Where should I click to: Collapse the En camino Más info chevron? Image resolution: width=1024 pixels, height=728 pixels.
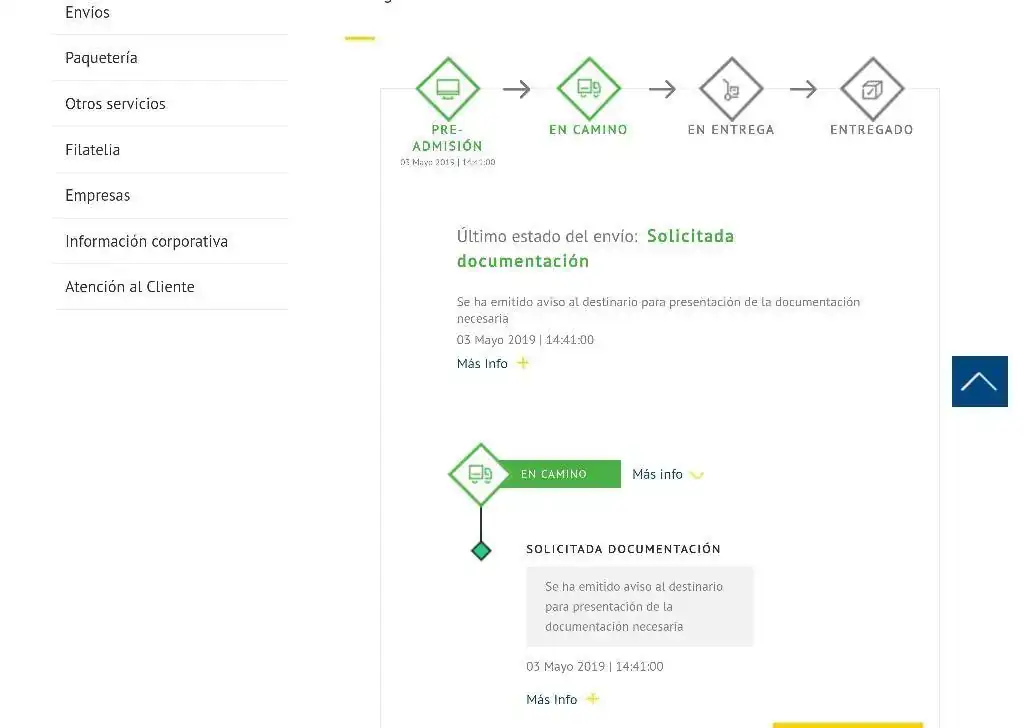tap(697, 475)
